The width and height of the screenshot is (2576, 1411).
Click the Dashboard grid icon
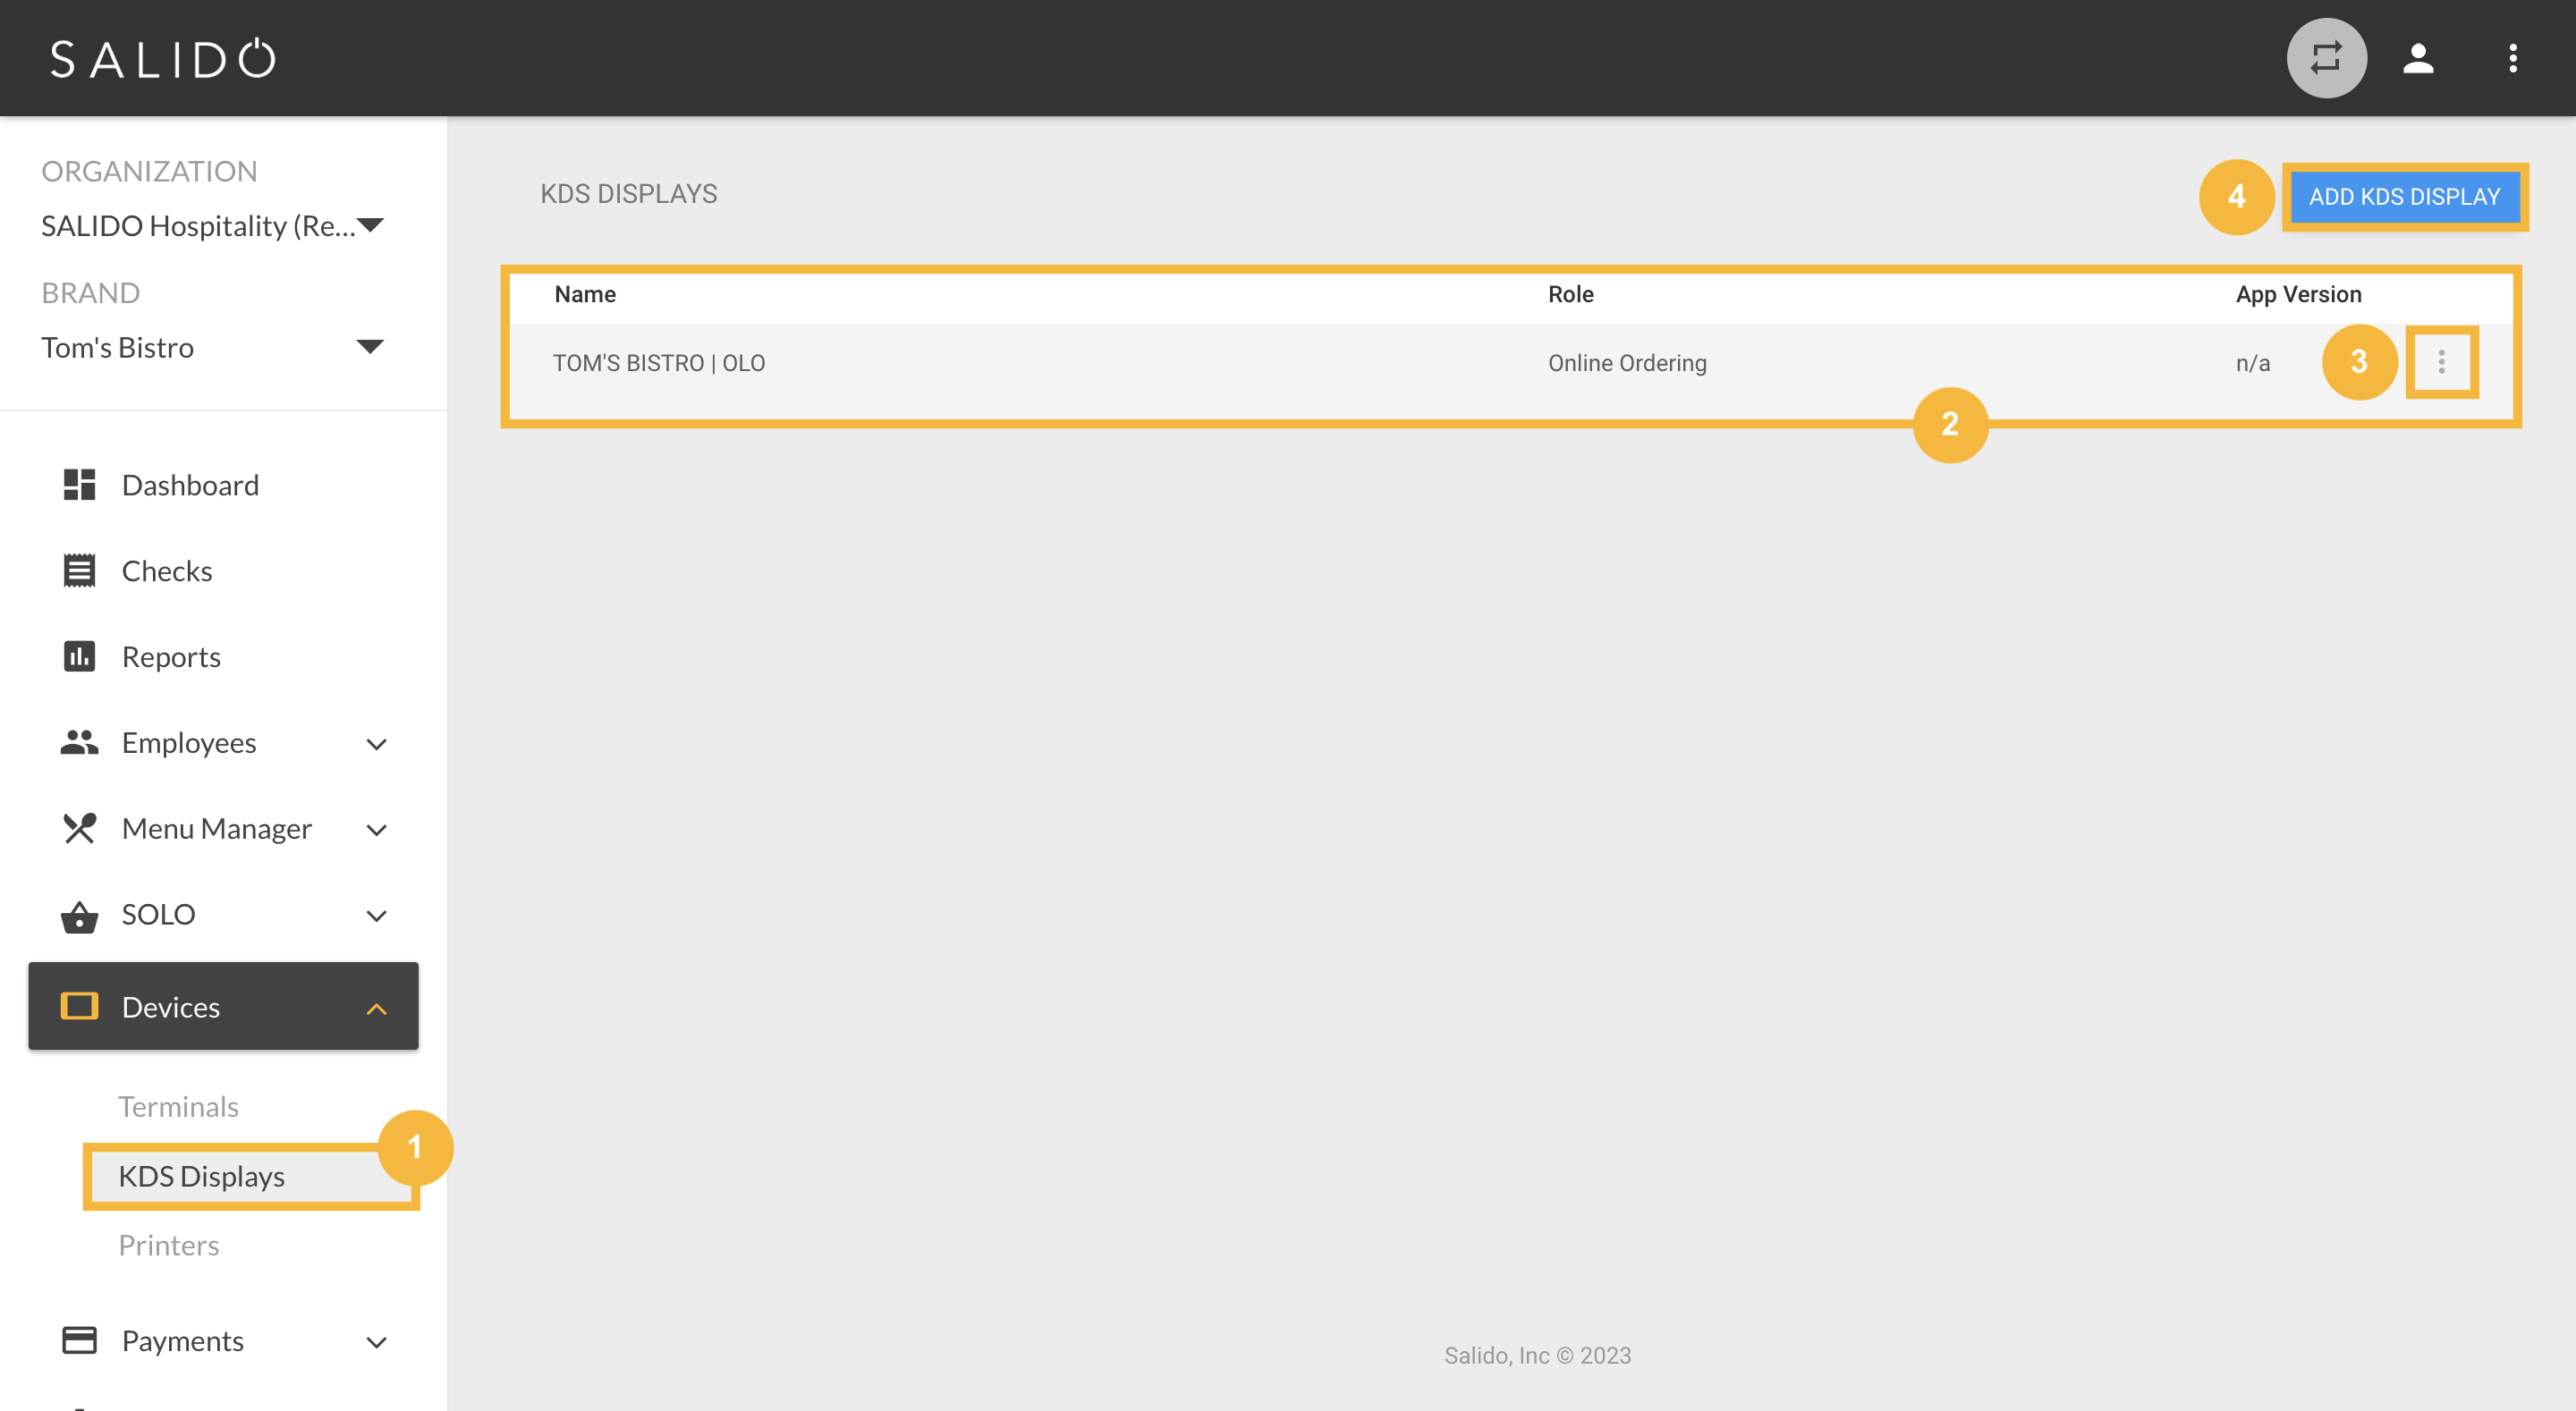(79, 485)
